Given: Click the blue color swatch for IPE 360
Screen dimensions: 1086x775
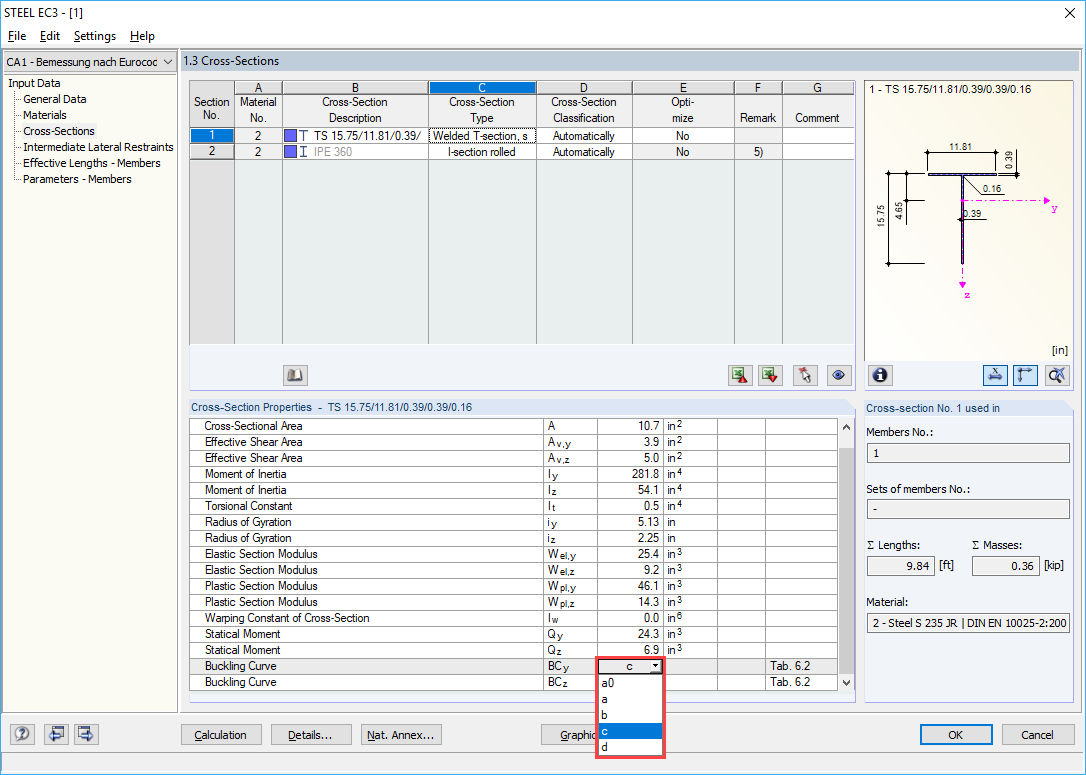Looking at the screenshot, I should 290,152.
